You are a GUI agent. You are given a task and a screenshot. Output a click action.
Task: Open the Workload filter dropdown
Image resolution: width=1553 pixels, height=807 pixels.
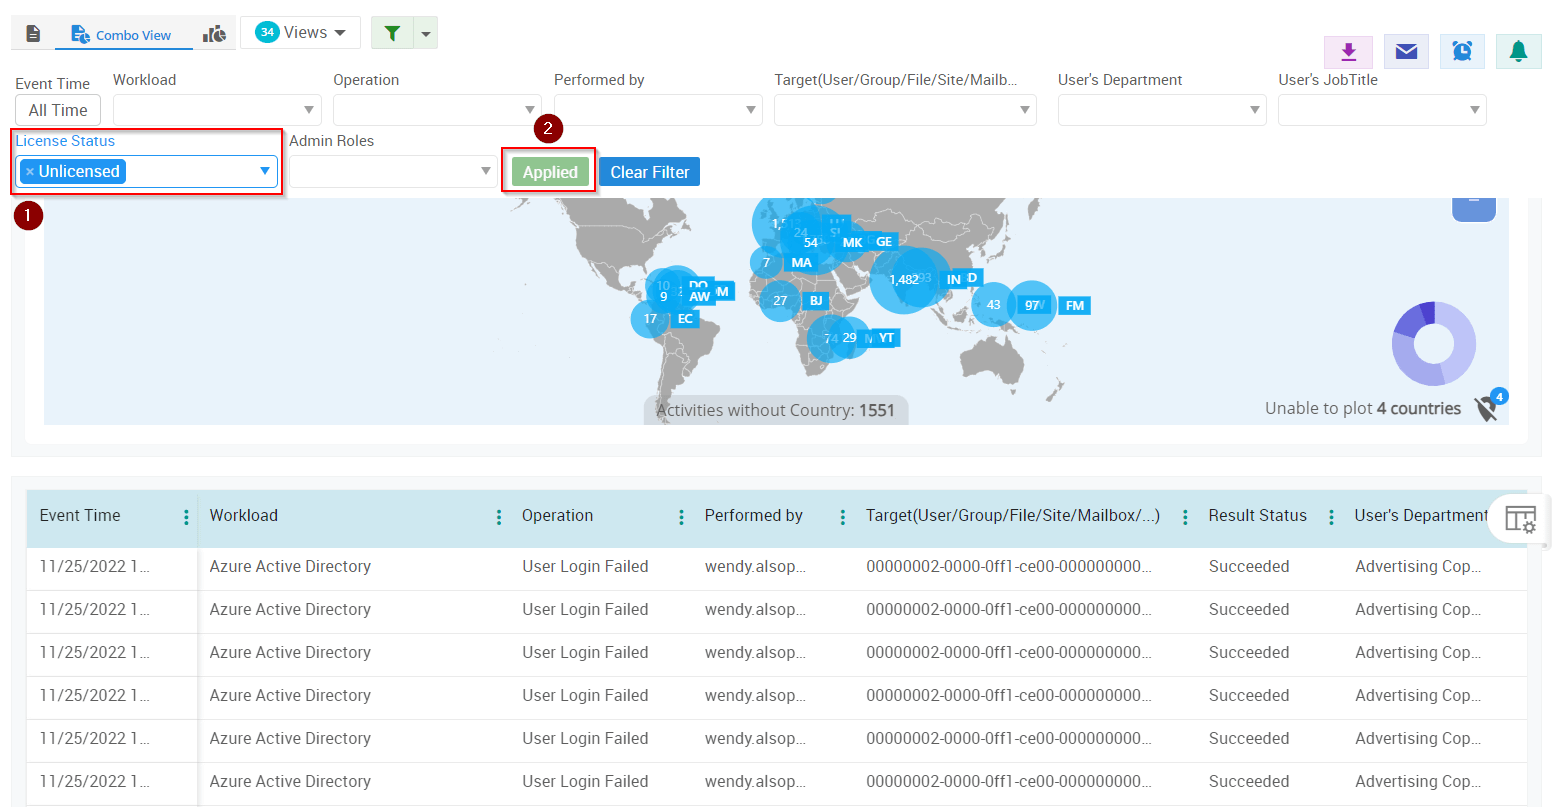[217, 110]
